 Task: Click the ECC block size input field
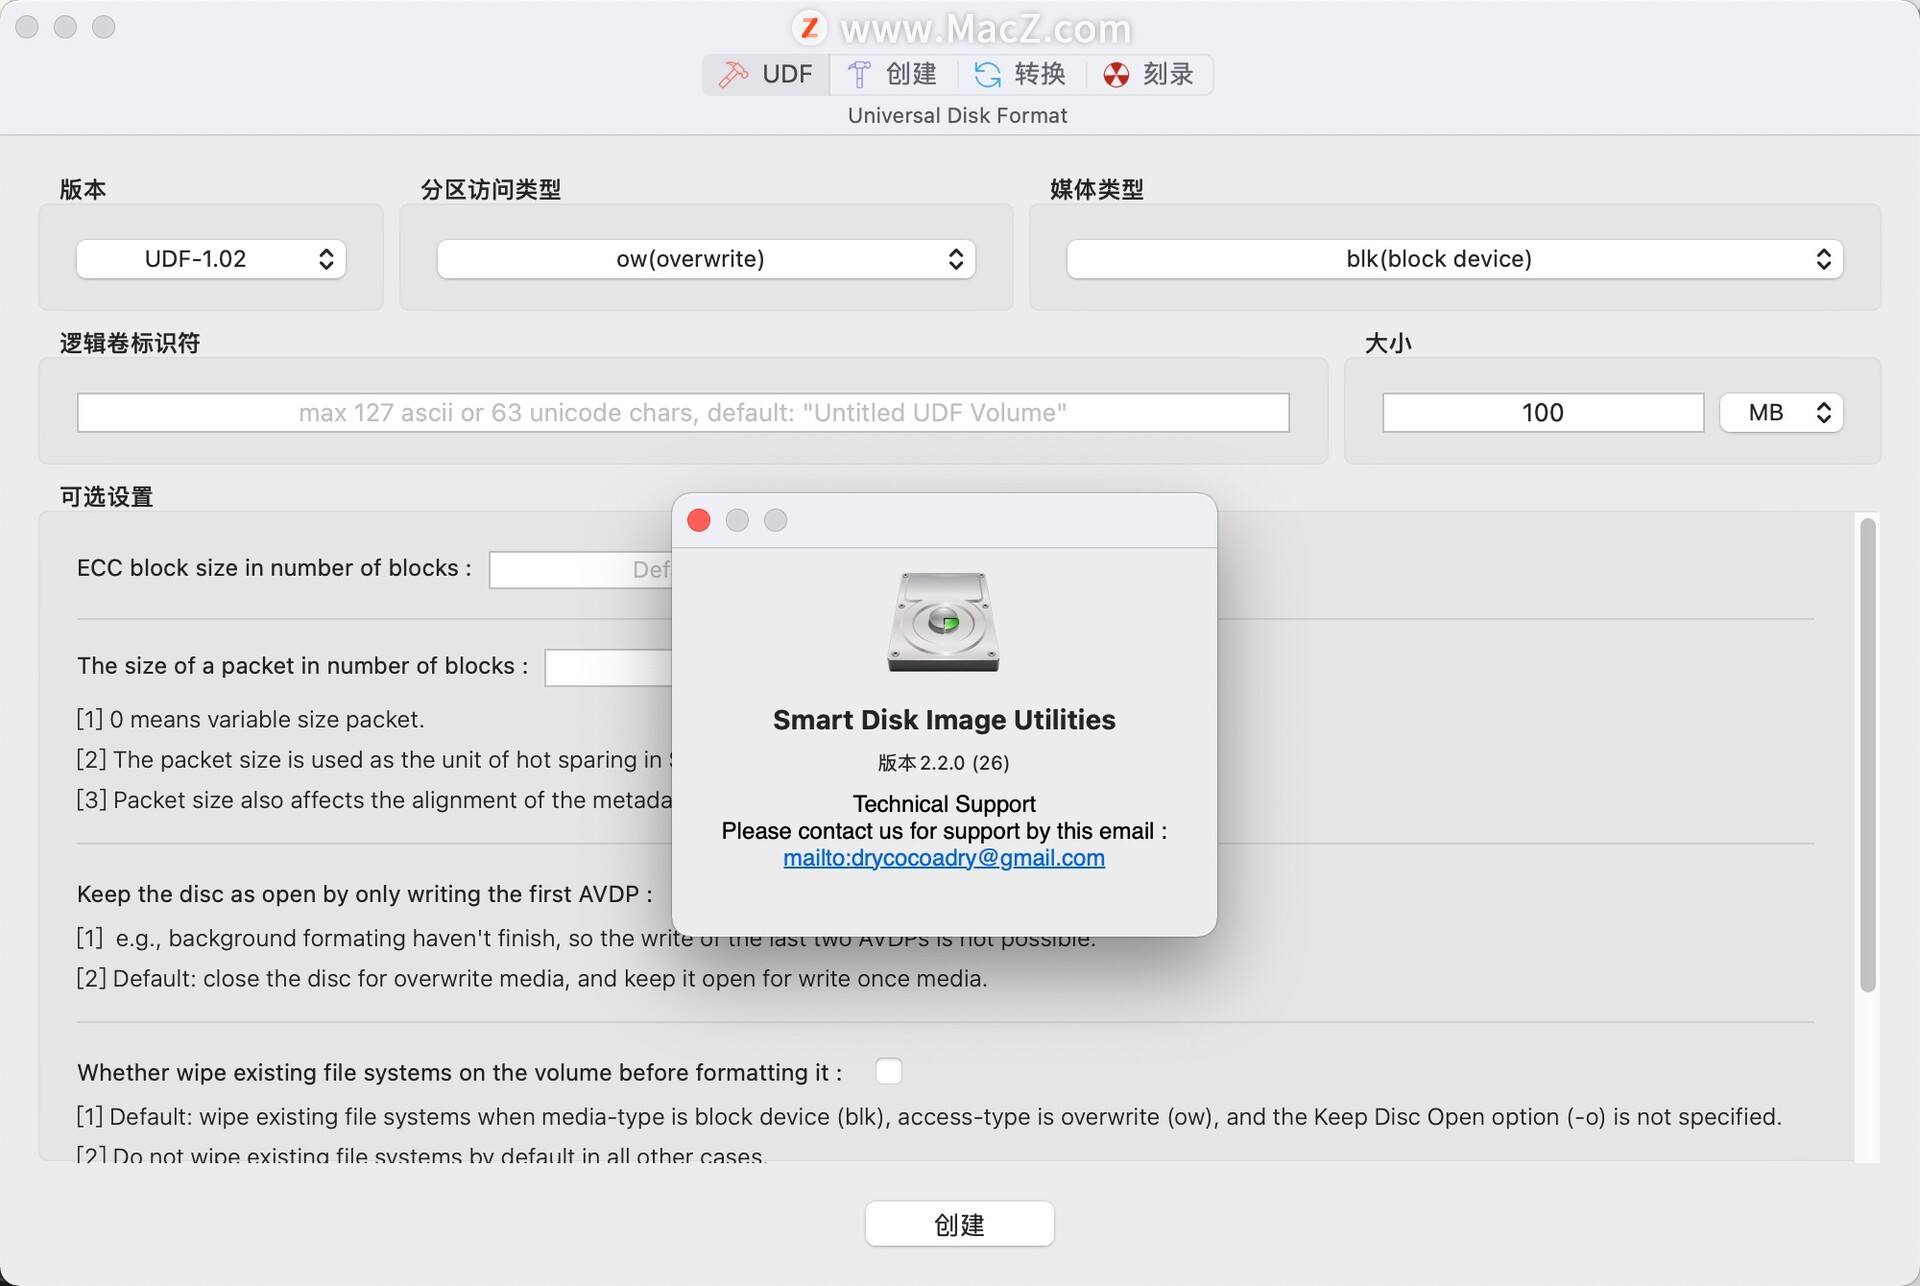pyautogui.click(x=580, y=570)
